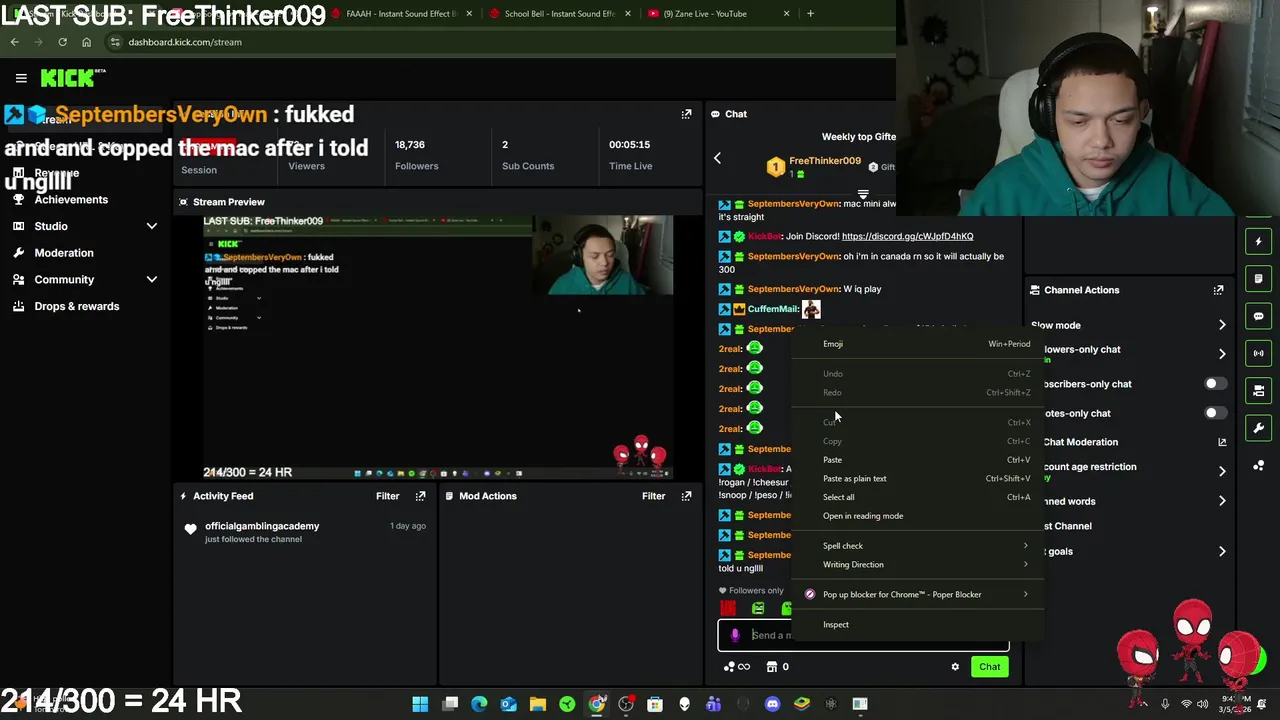The image size is (1280, 720).
Task: Switch to FAAAH Instant Sound Effect tab
Action: [x=404, y=14]
